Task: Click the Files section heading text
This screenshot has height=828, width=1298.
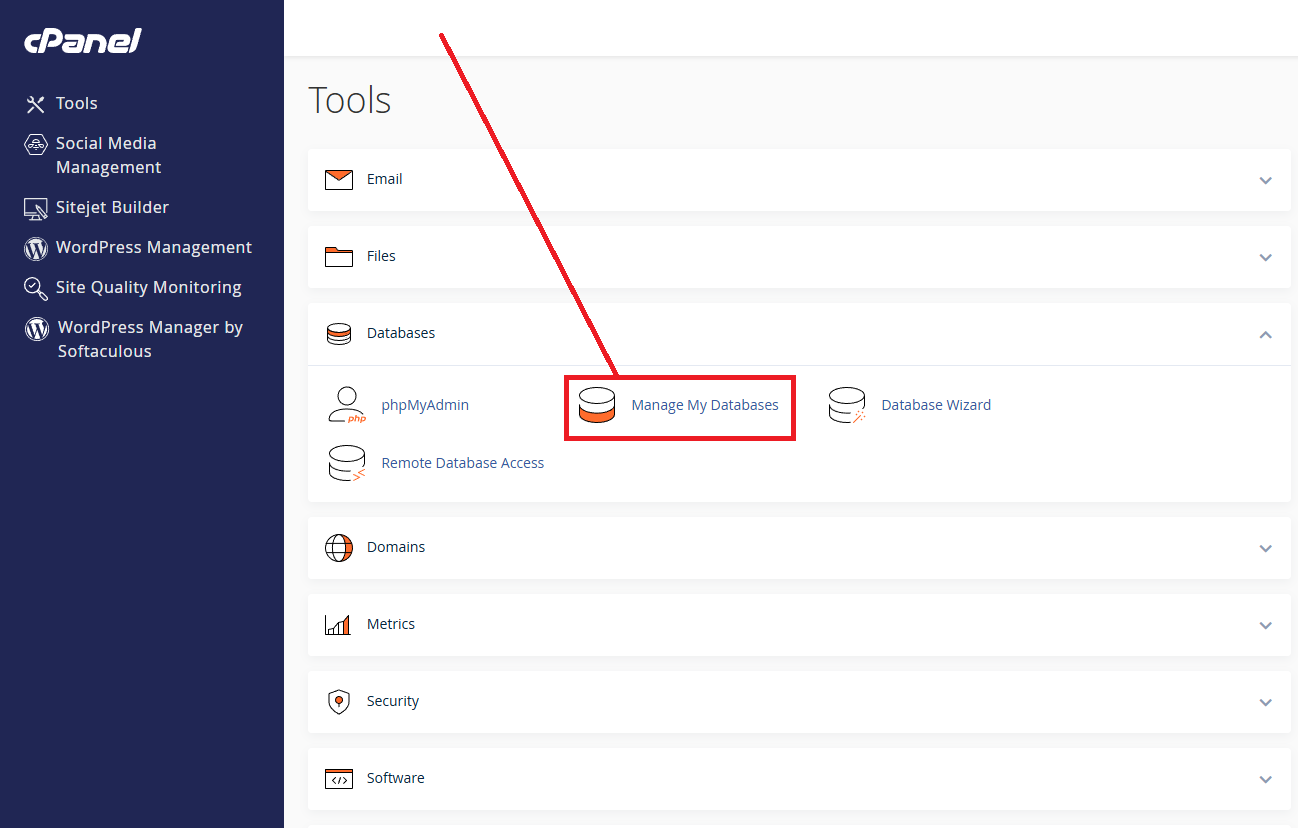Action: tap(381, 256)
